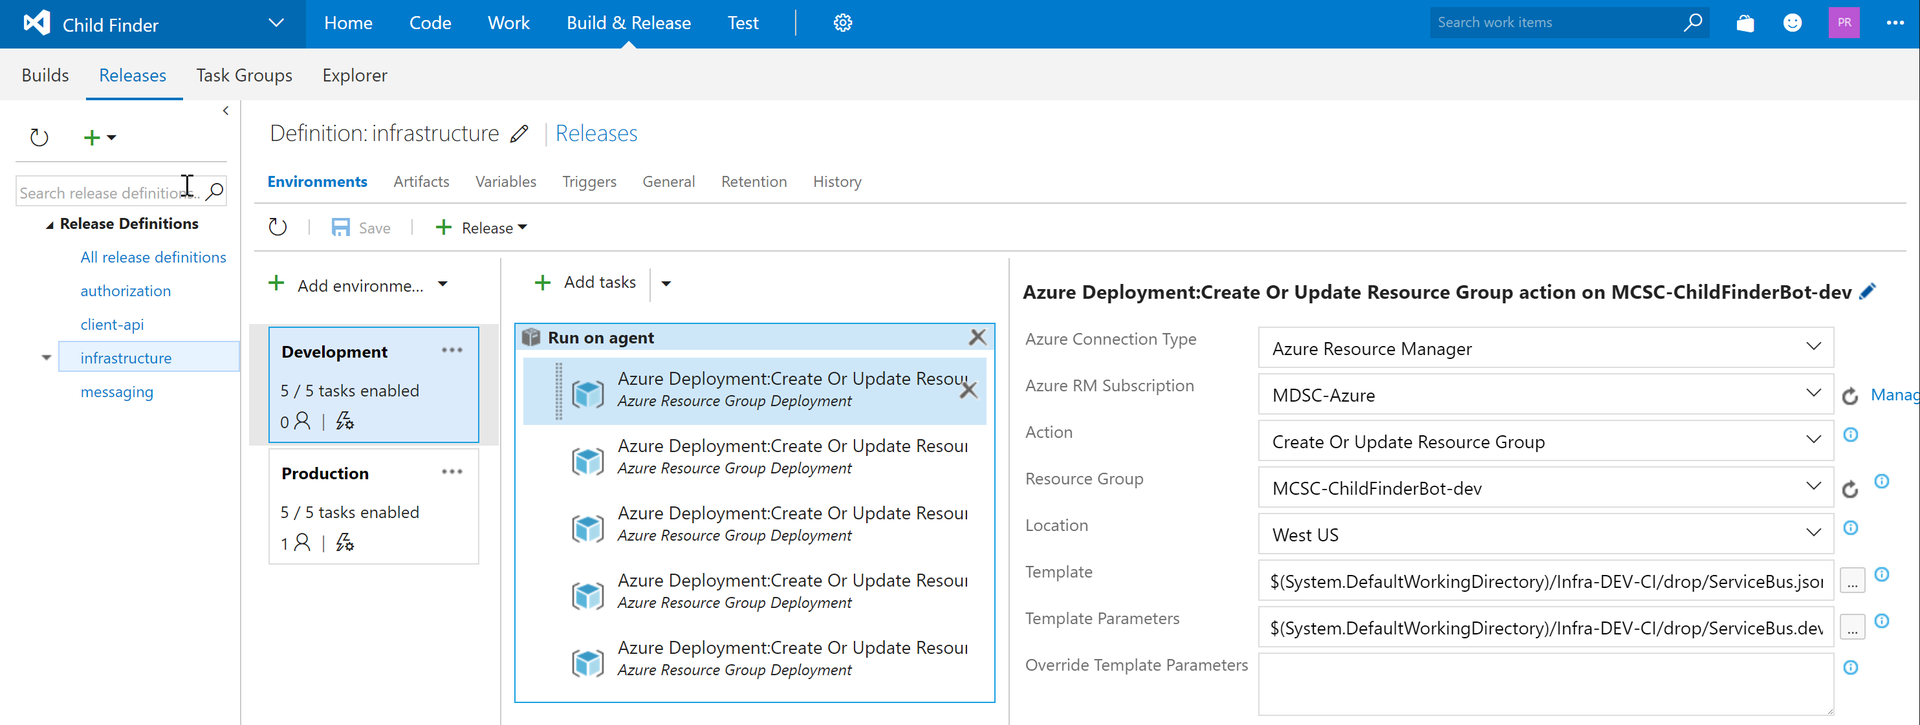Open the Add tasks dropdown arrow
The width and height of the screenshot is (1920, 725).
tap(666, 284)
